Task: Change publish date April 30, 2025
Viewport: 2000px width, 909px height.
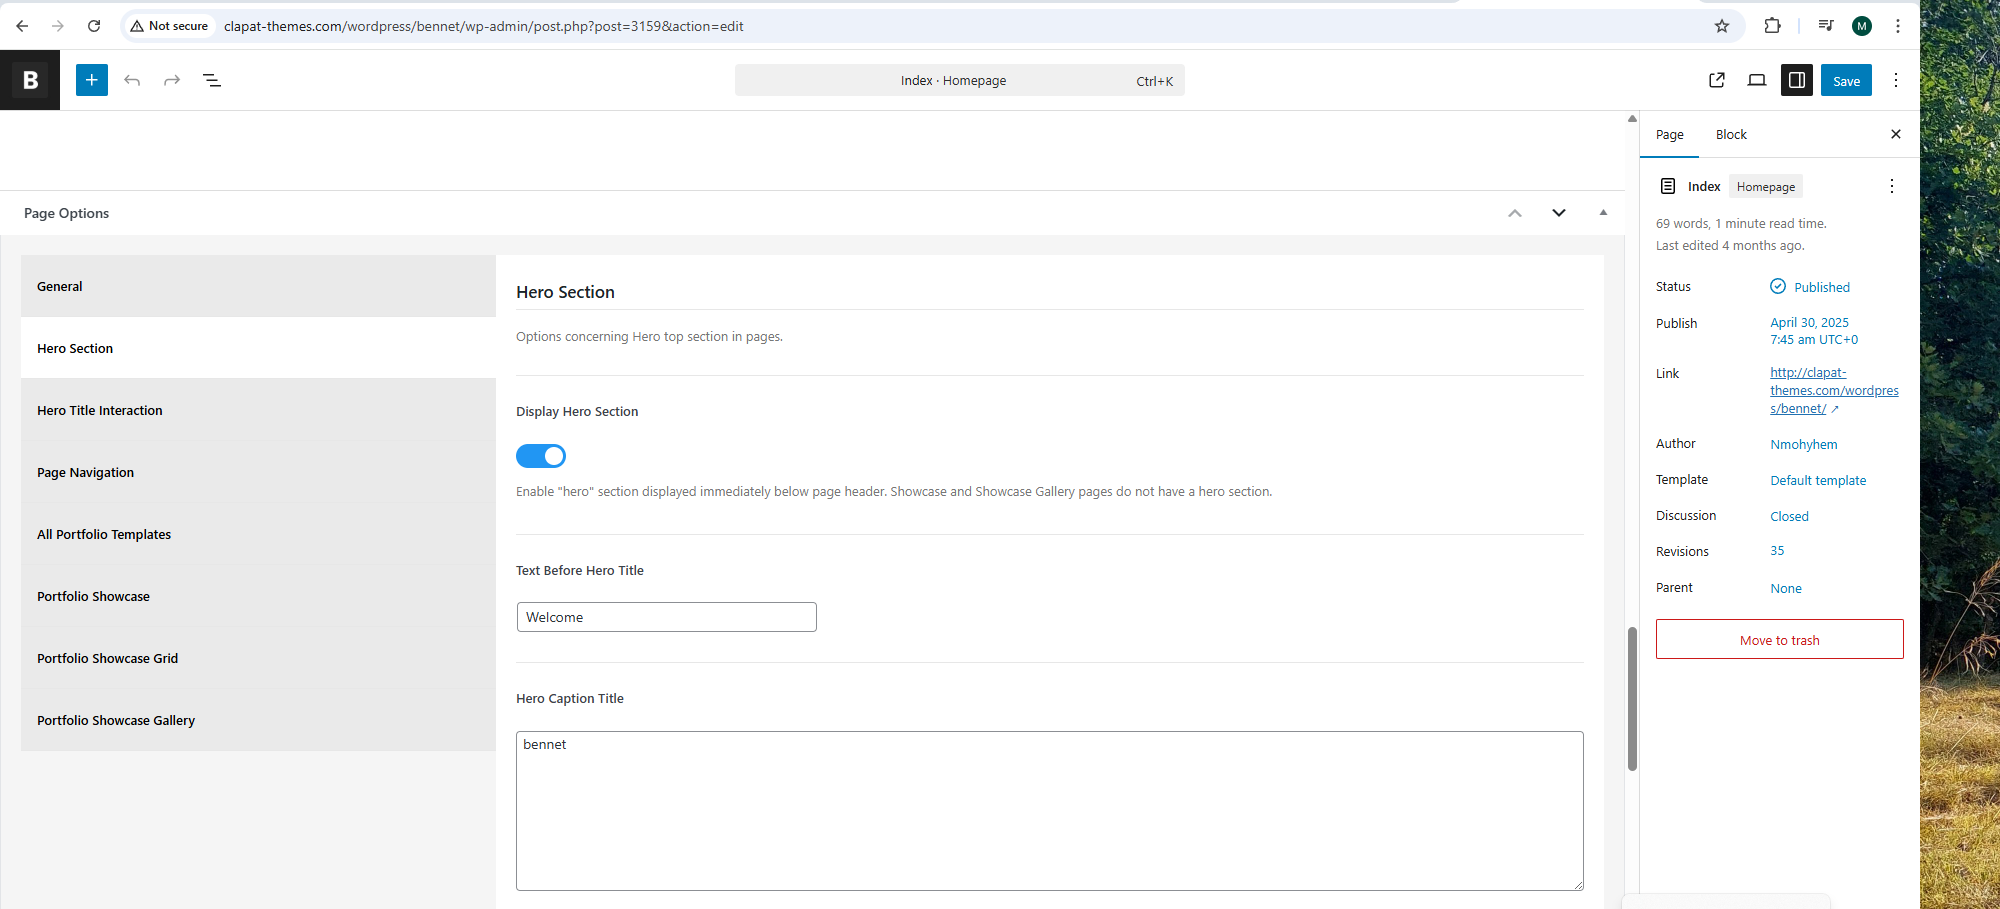Action: point(1814,331)
